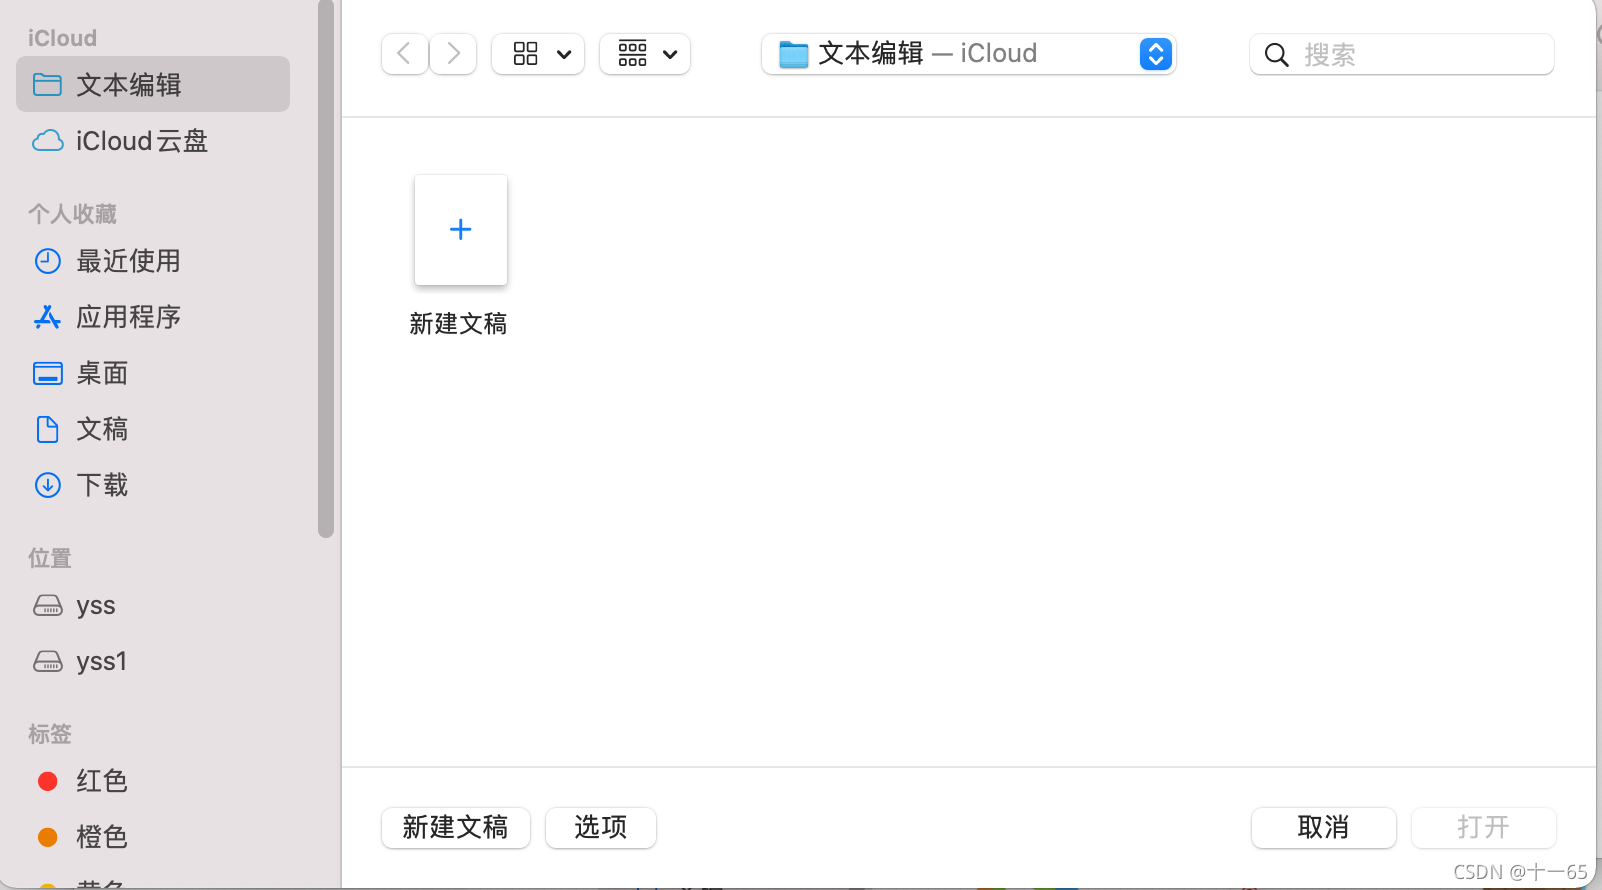Click the 新建文稿 button at bottom left
The width and height of the screenshot is (1602, 890).
[456, 828]
